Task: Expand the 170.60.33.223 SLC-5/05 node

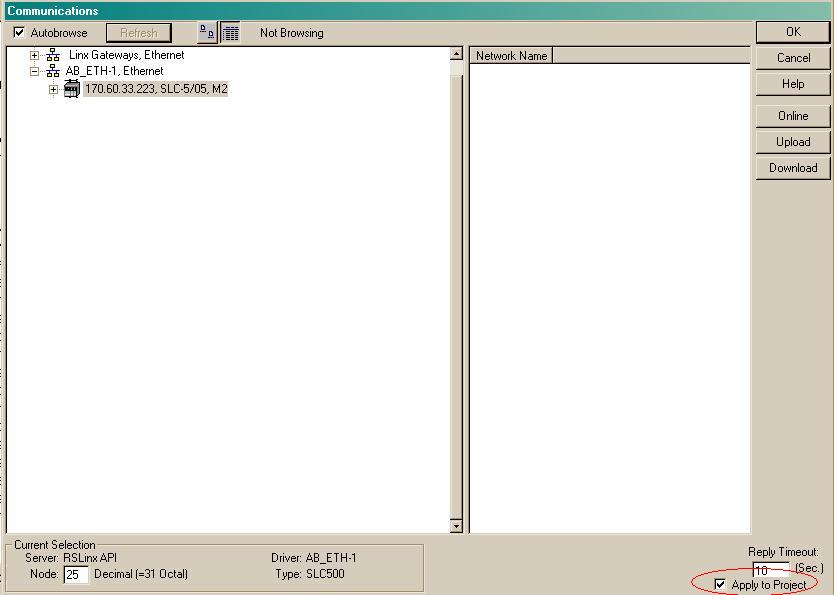Action: [x=53, y=89]
